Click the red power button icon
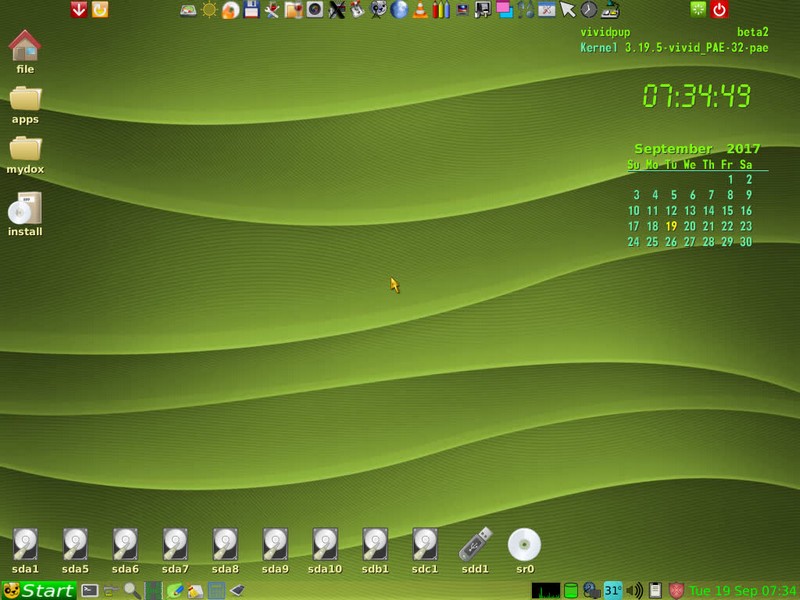The image size is (800, 600). click(x=720, y=10)
